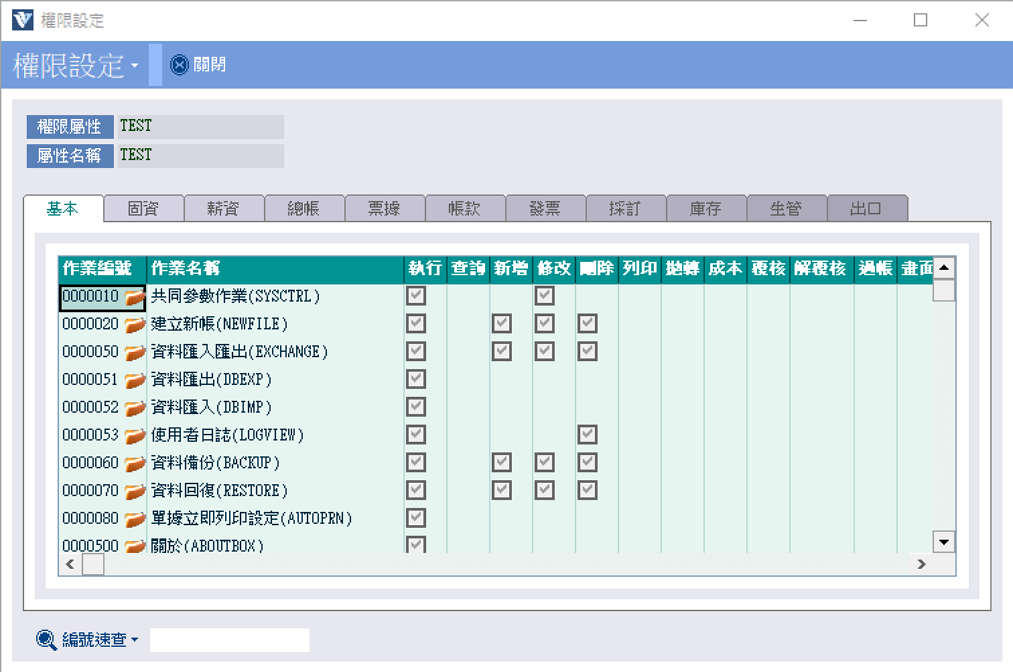Switch to the 薪資 tab
This screenshot has width=1013, height=672.
tap(224, 208)
